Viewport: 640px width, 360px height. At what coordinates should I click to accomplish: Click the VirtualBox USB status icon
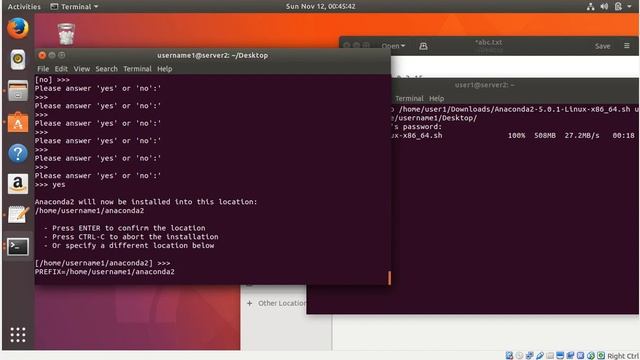[x=540, y=356]
